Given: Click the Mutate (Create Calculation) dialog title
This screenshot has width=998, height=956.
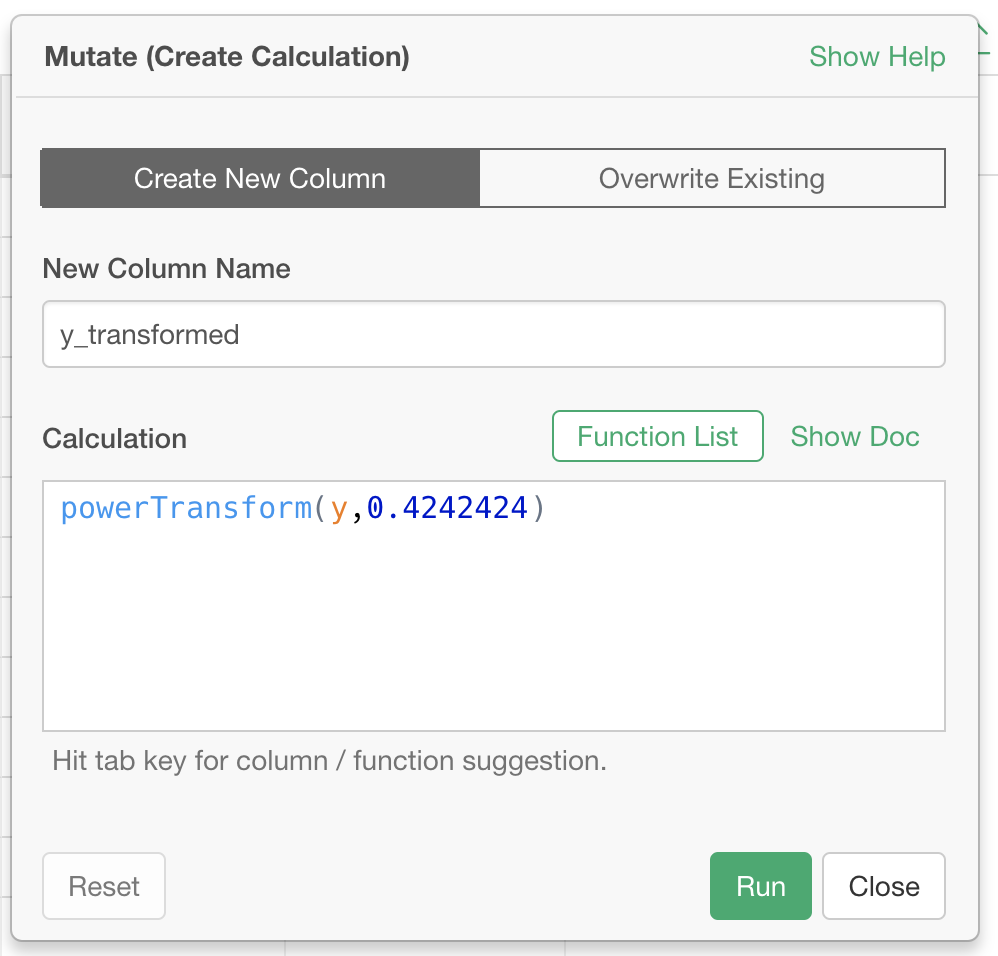Looking at the screenshot, I should (227, 57).
